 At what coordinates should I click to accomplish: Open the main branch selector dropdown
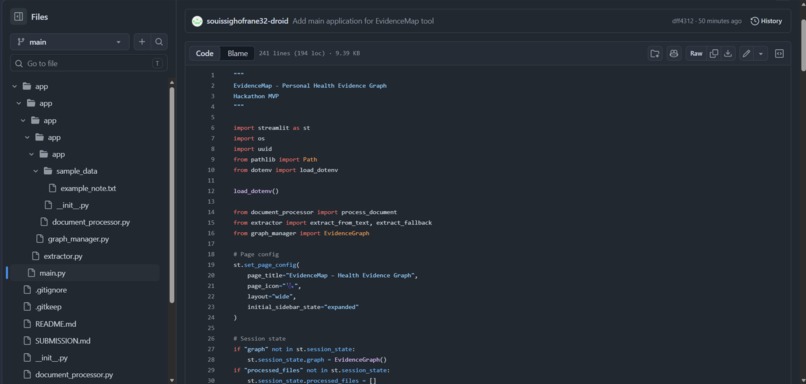(x=70, y=42)
